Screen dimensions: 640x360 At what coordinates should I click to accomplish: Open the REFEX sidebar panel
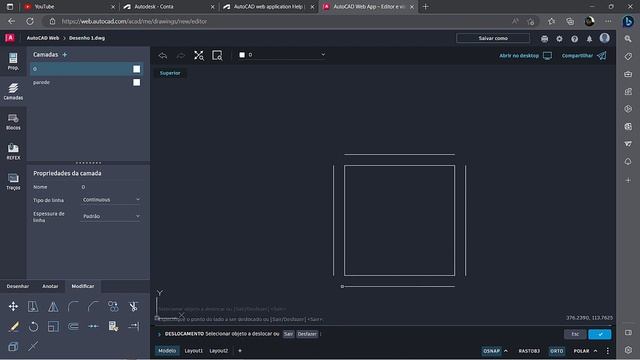pos(13,151)
